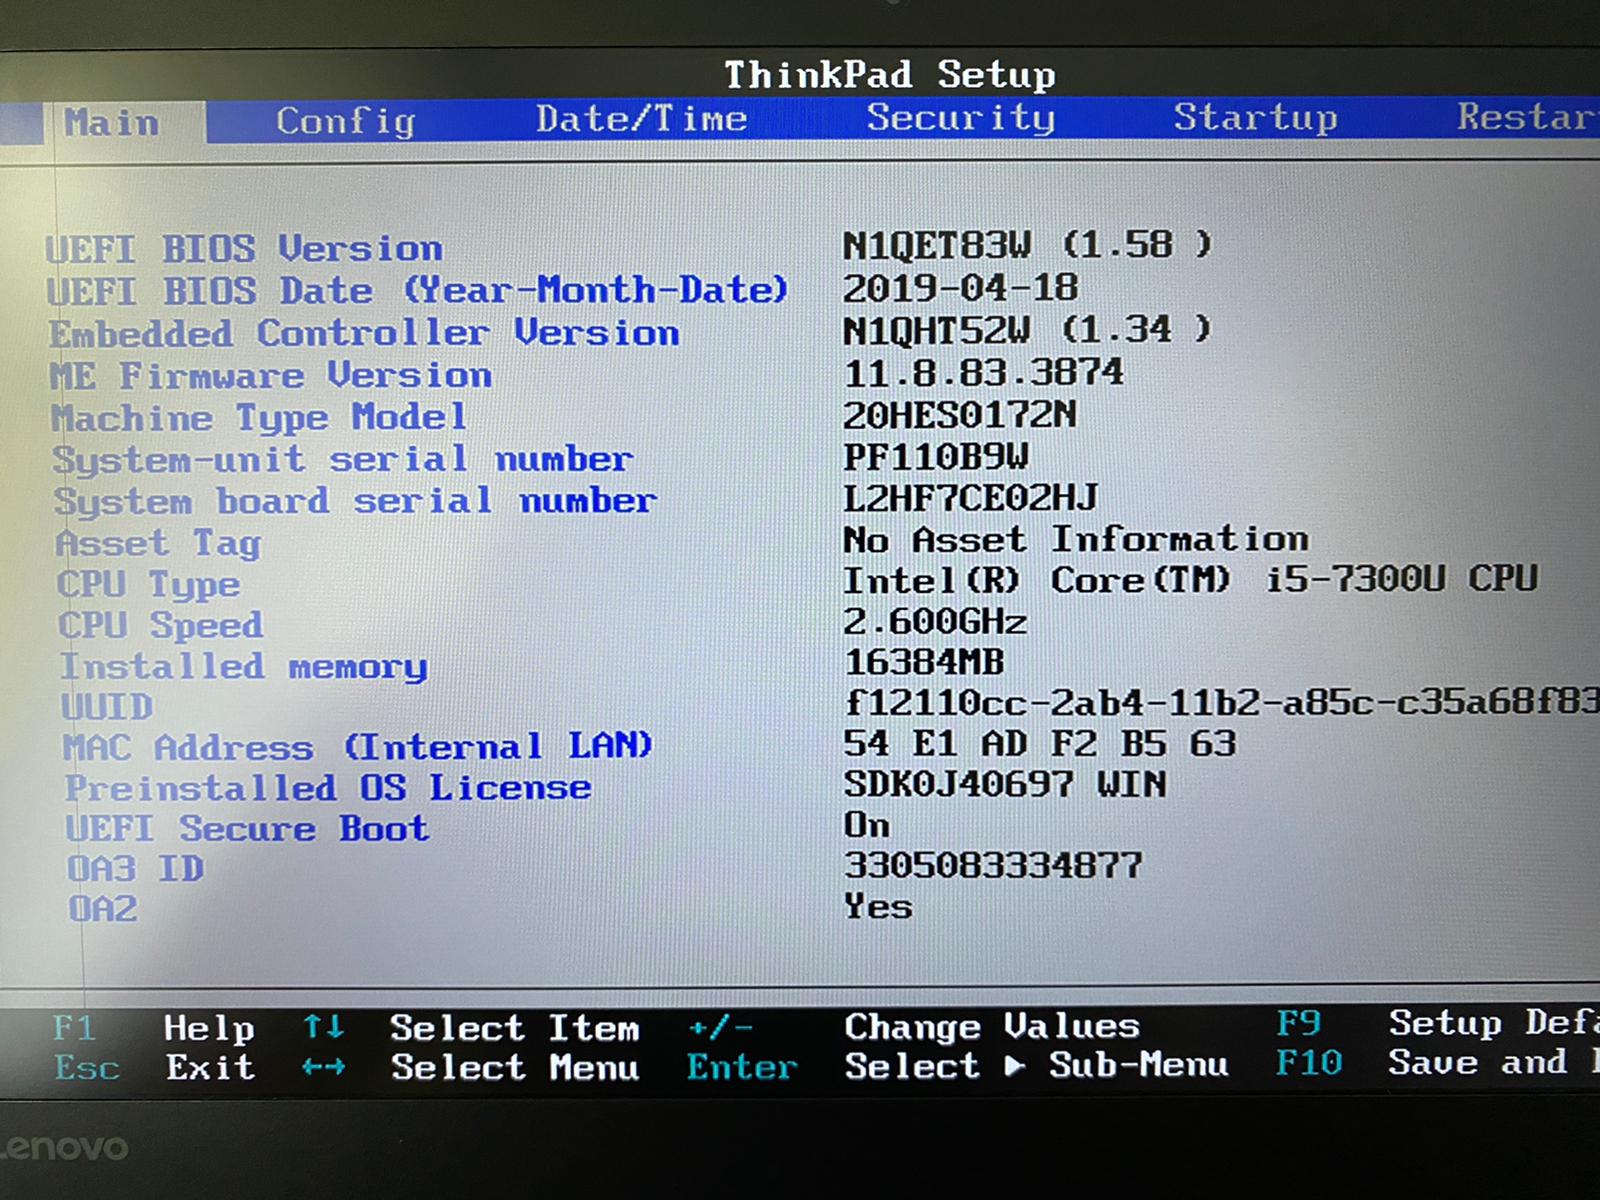Click the UEFI Secure Boot label
This screenshot has width=1600, height=1200.
[247, 829]
